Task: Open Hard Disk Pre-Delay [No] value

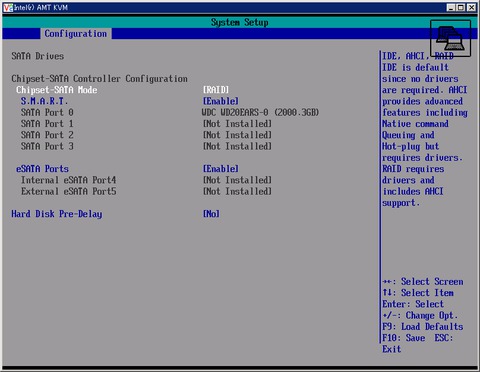Action: coord(211,214)
